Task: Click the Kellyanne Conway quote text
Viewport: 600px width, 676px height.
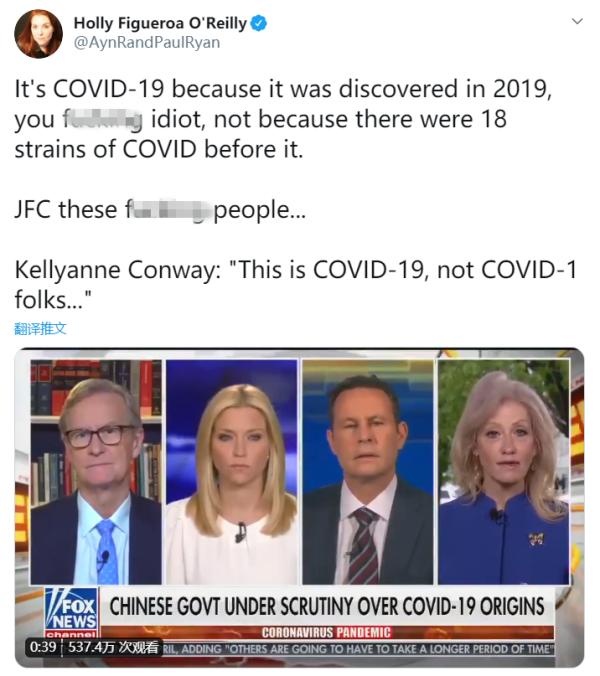Action: coord(296,285)
